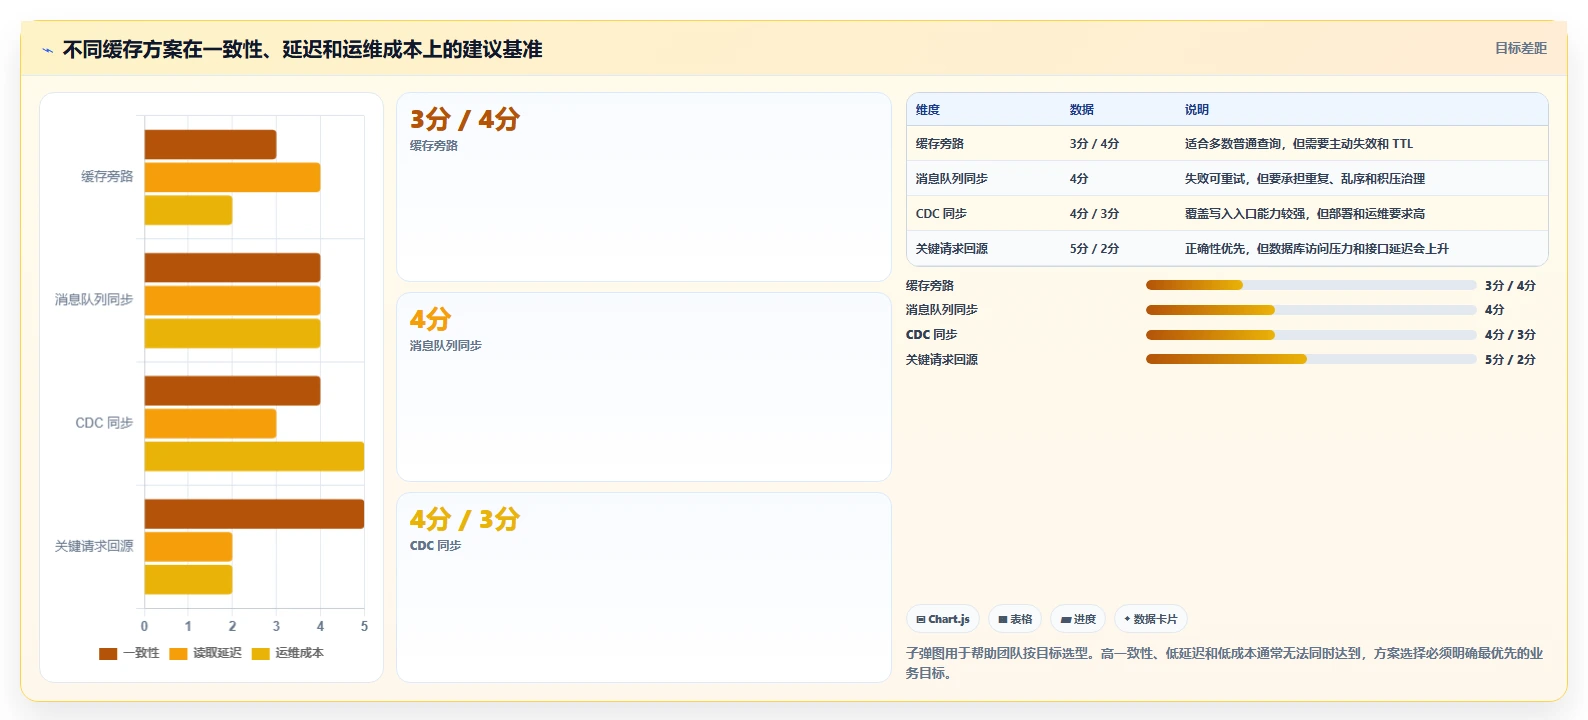
Task: Click the CDC 同步 chart axis label
Action: click(x=104, y=423)
